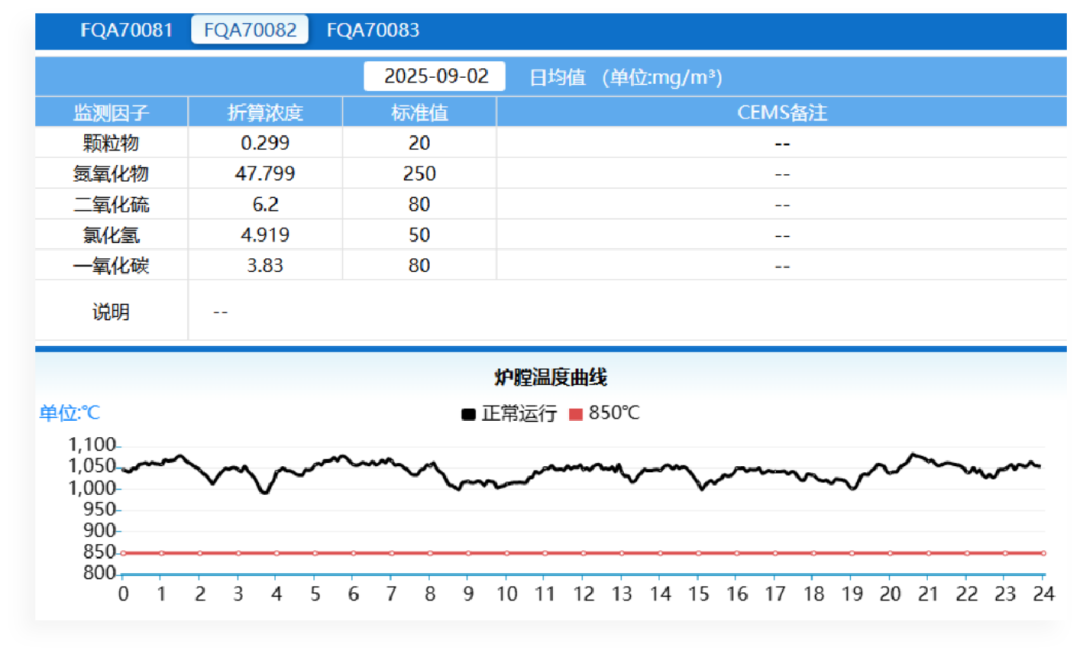Click the 监测因子 column header
The height and width of the screenshot is (657, 1080).
[111, 112]
